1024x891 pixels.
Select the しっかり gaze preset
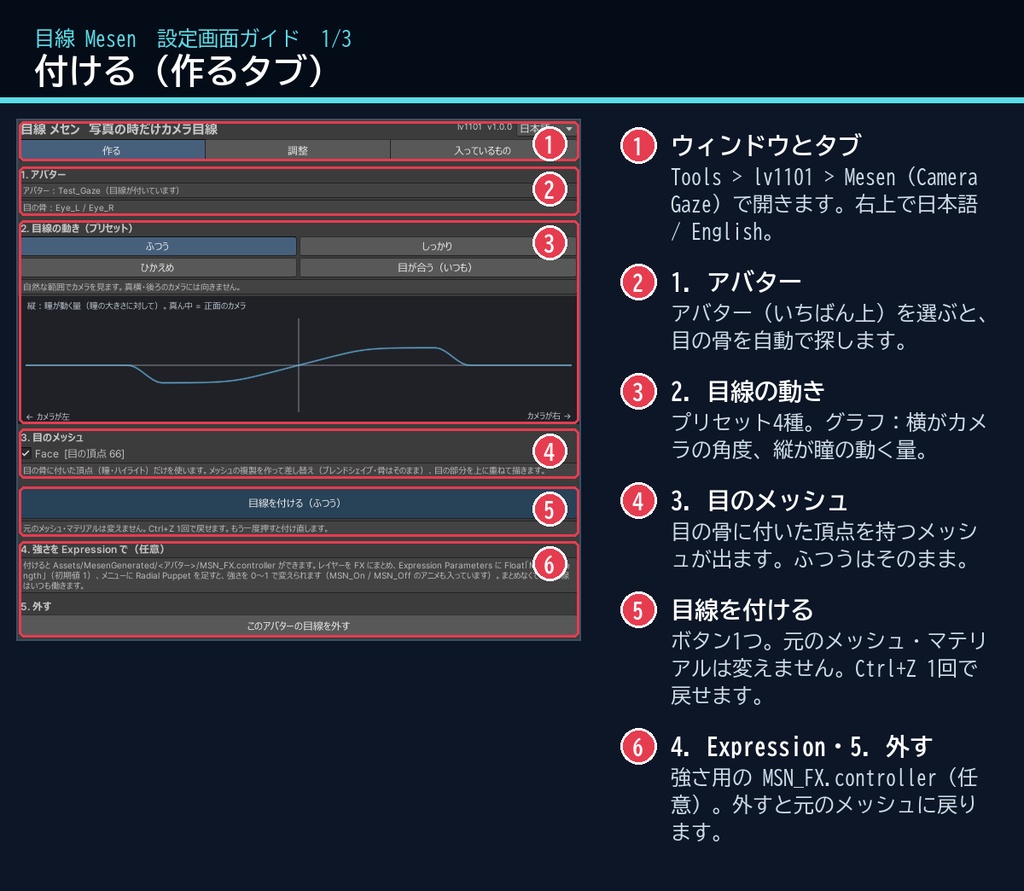(x=437, y=246)
